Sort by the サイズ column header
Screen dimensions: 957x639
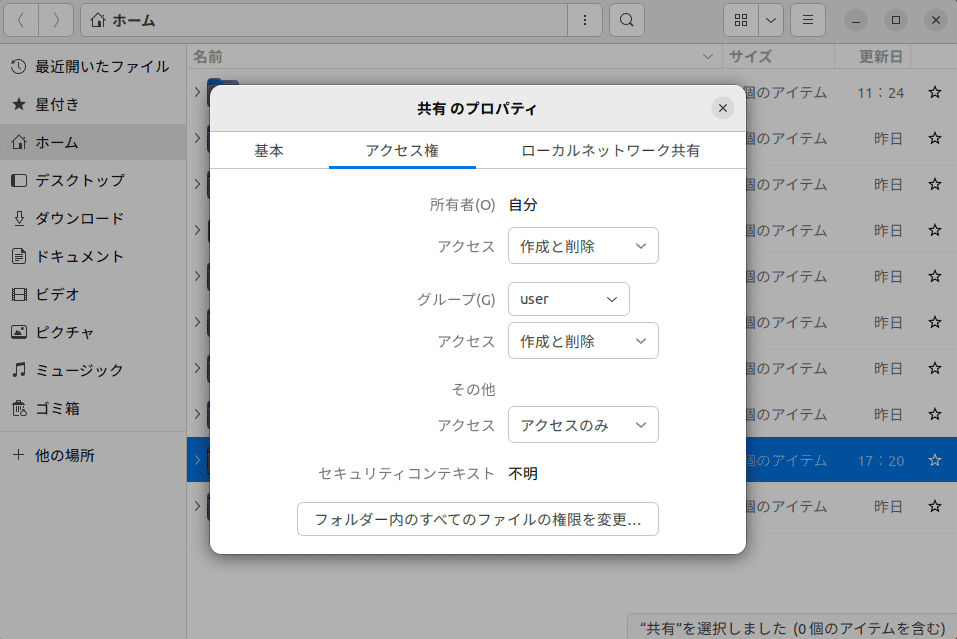pos(778,57)
